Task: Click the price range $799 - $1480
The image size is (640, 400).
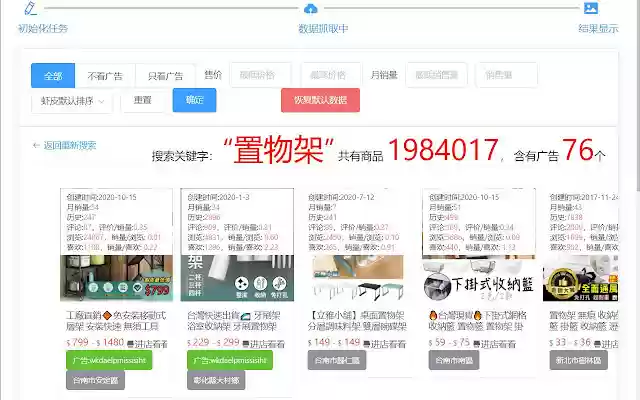Action: click(95, 342)
